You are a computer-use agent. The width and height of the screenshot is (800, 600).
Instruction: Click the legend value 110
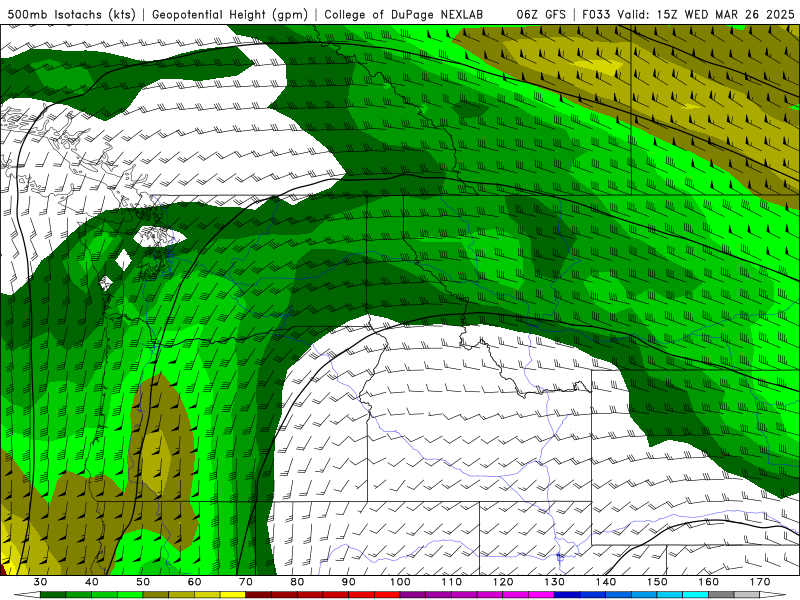(x=452, y=582)
